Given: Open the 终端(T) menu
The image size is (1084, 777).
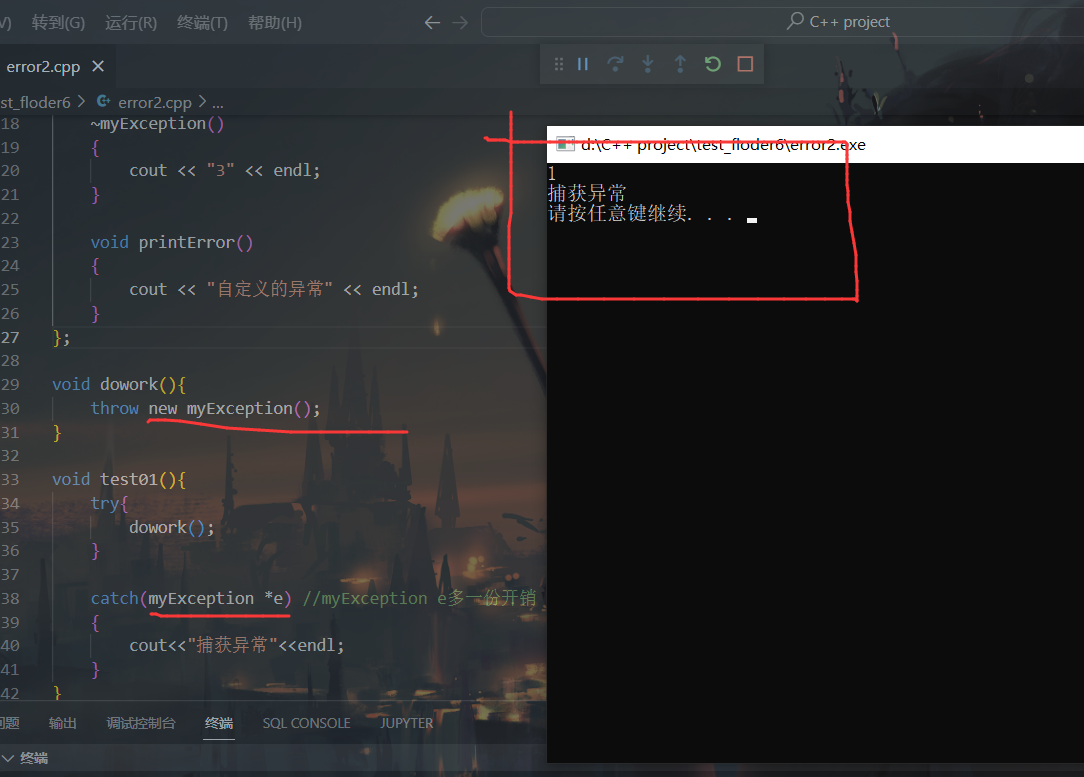Looking at the screenshot, I should [202, 22].
